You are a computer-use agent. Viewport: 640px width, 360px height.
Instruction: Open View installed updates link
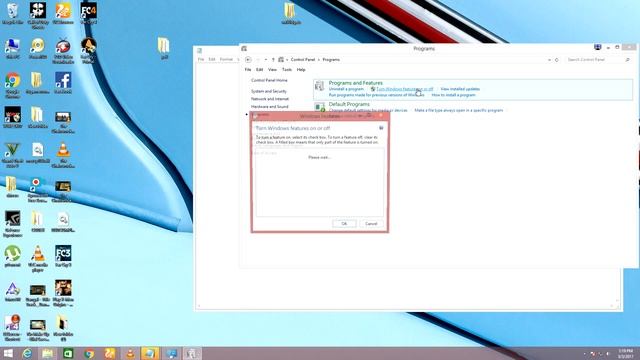[x=460, y=89]
